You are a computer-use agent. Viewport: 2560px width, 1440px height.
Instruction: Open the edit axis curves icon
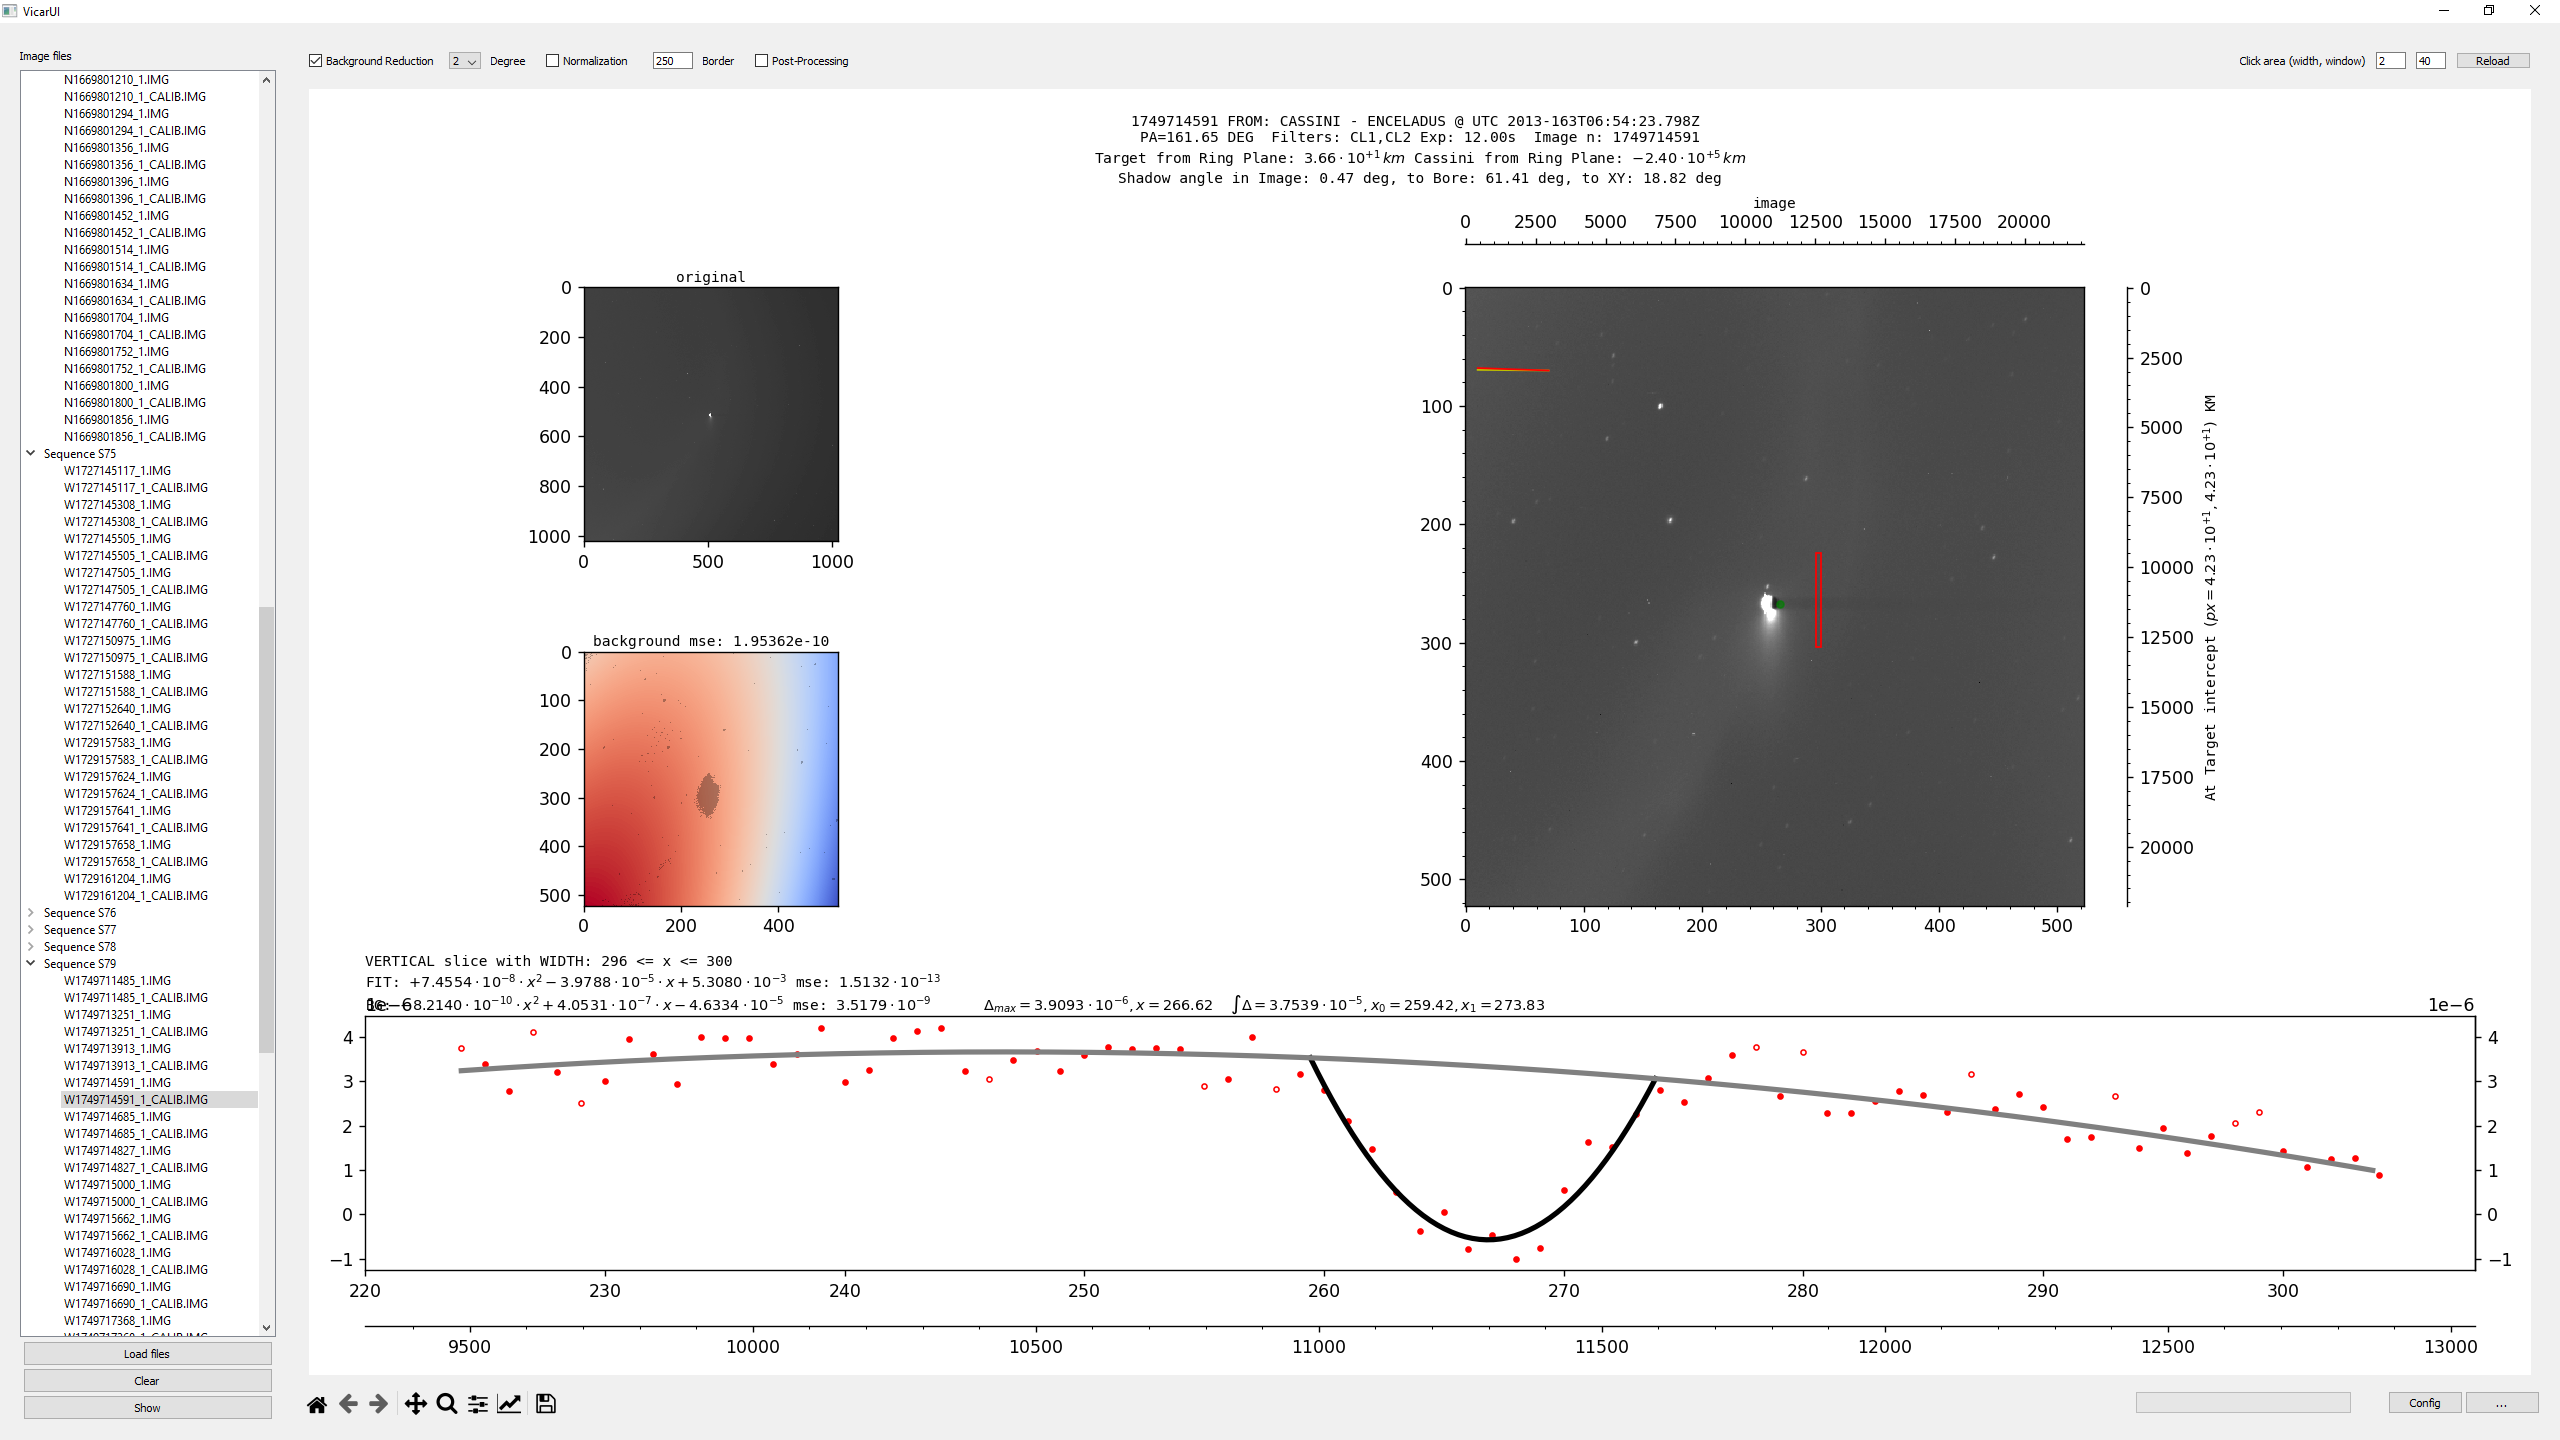point(509,1404)
